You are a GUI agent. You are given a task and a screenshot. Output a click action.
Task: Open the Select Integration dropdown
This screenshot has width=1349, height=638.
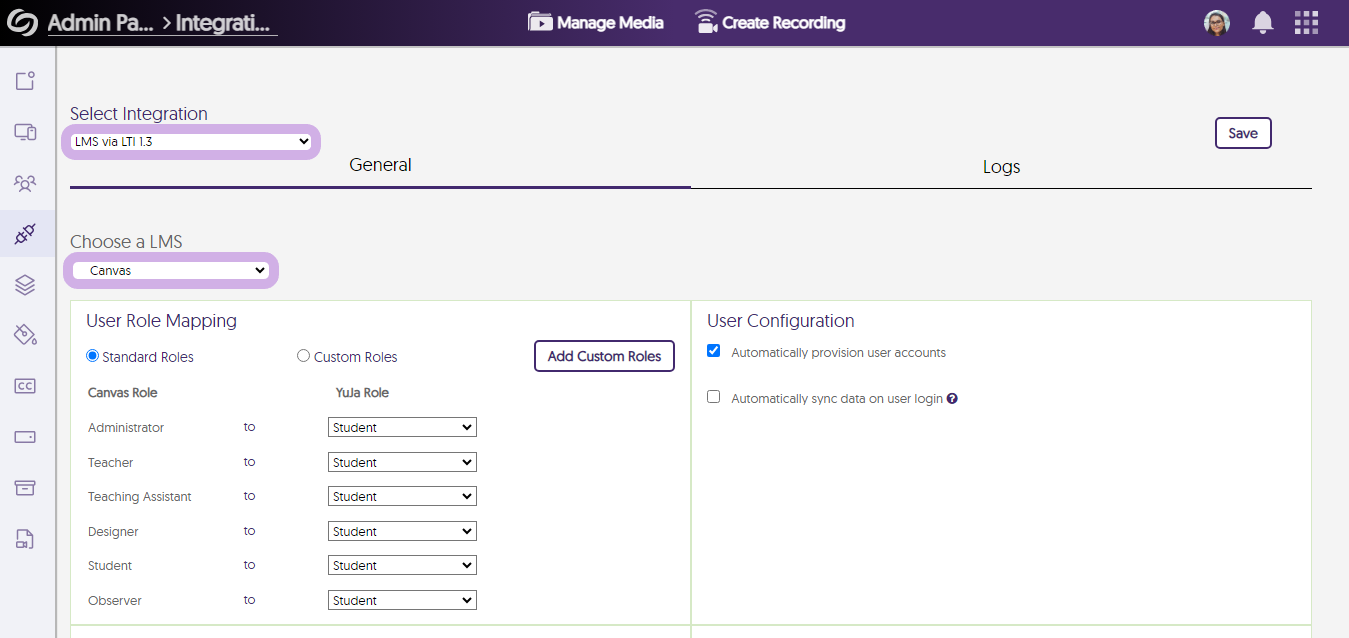[192, 142]
